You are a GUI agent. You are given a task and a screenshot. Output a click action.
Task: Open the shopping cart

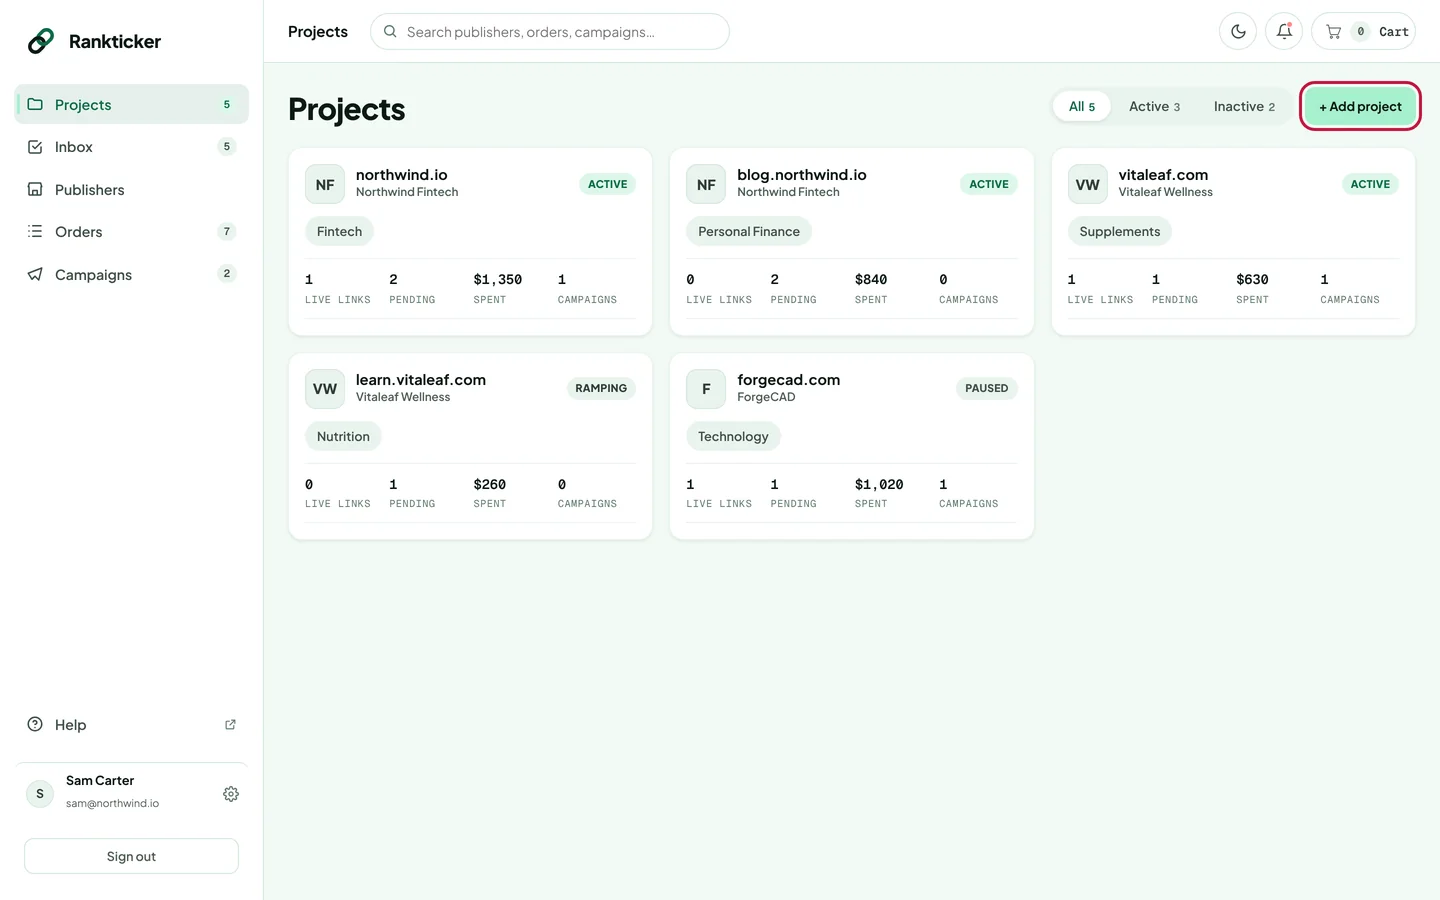(x=1363, y=31)
